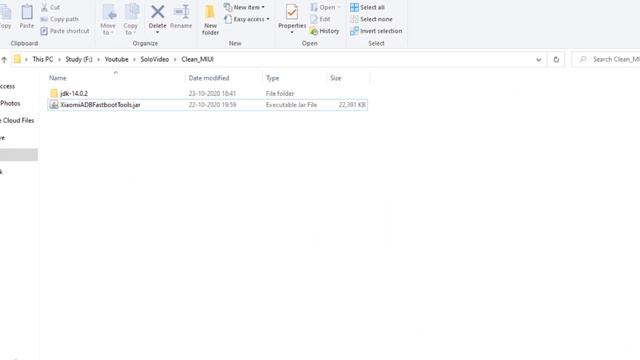Select XiaomiADBFastbootTools.jar file
This screenshot has width=640, height=360.
tap(100, 105)
